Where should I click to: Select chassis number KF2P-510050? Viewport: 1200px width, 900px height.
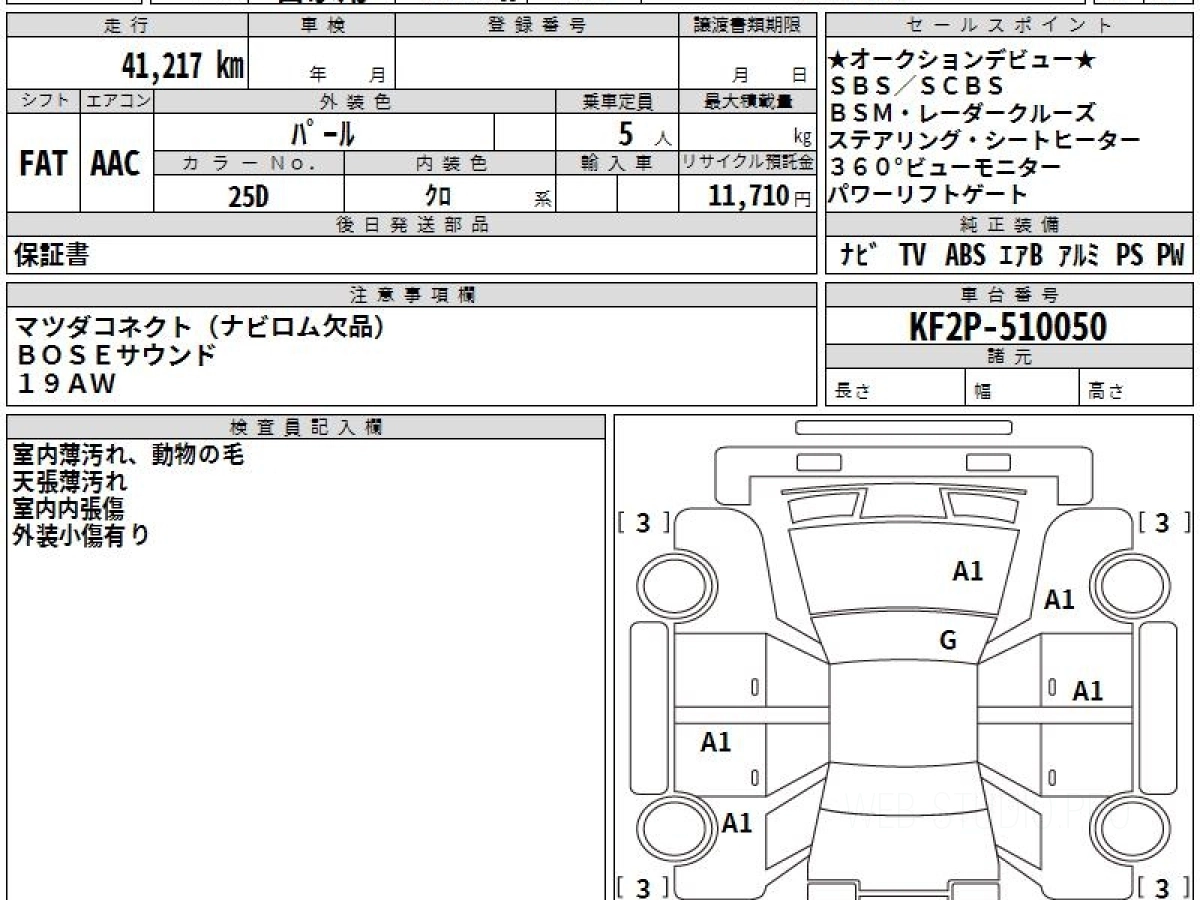pyautogui.click(x=1008, y=327)
